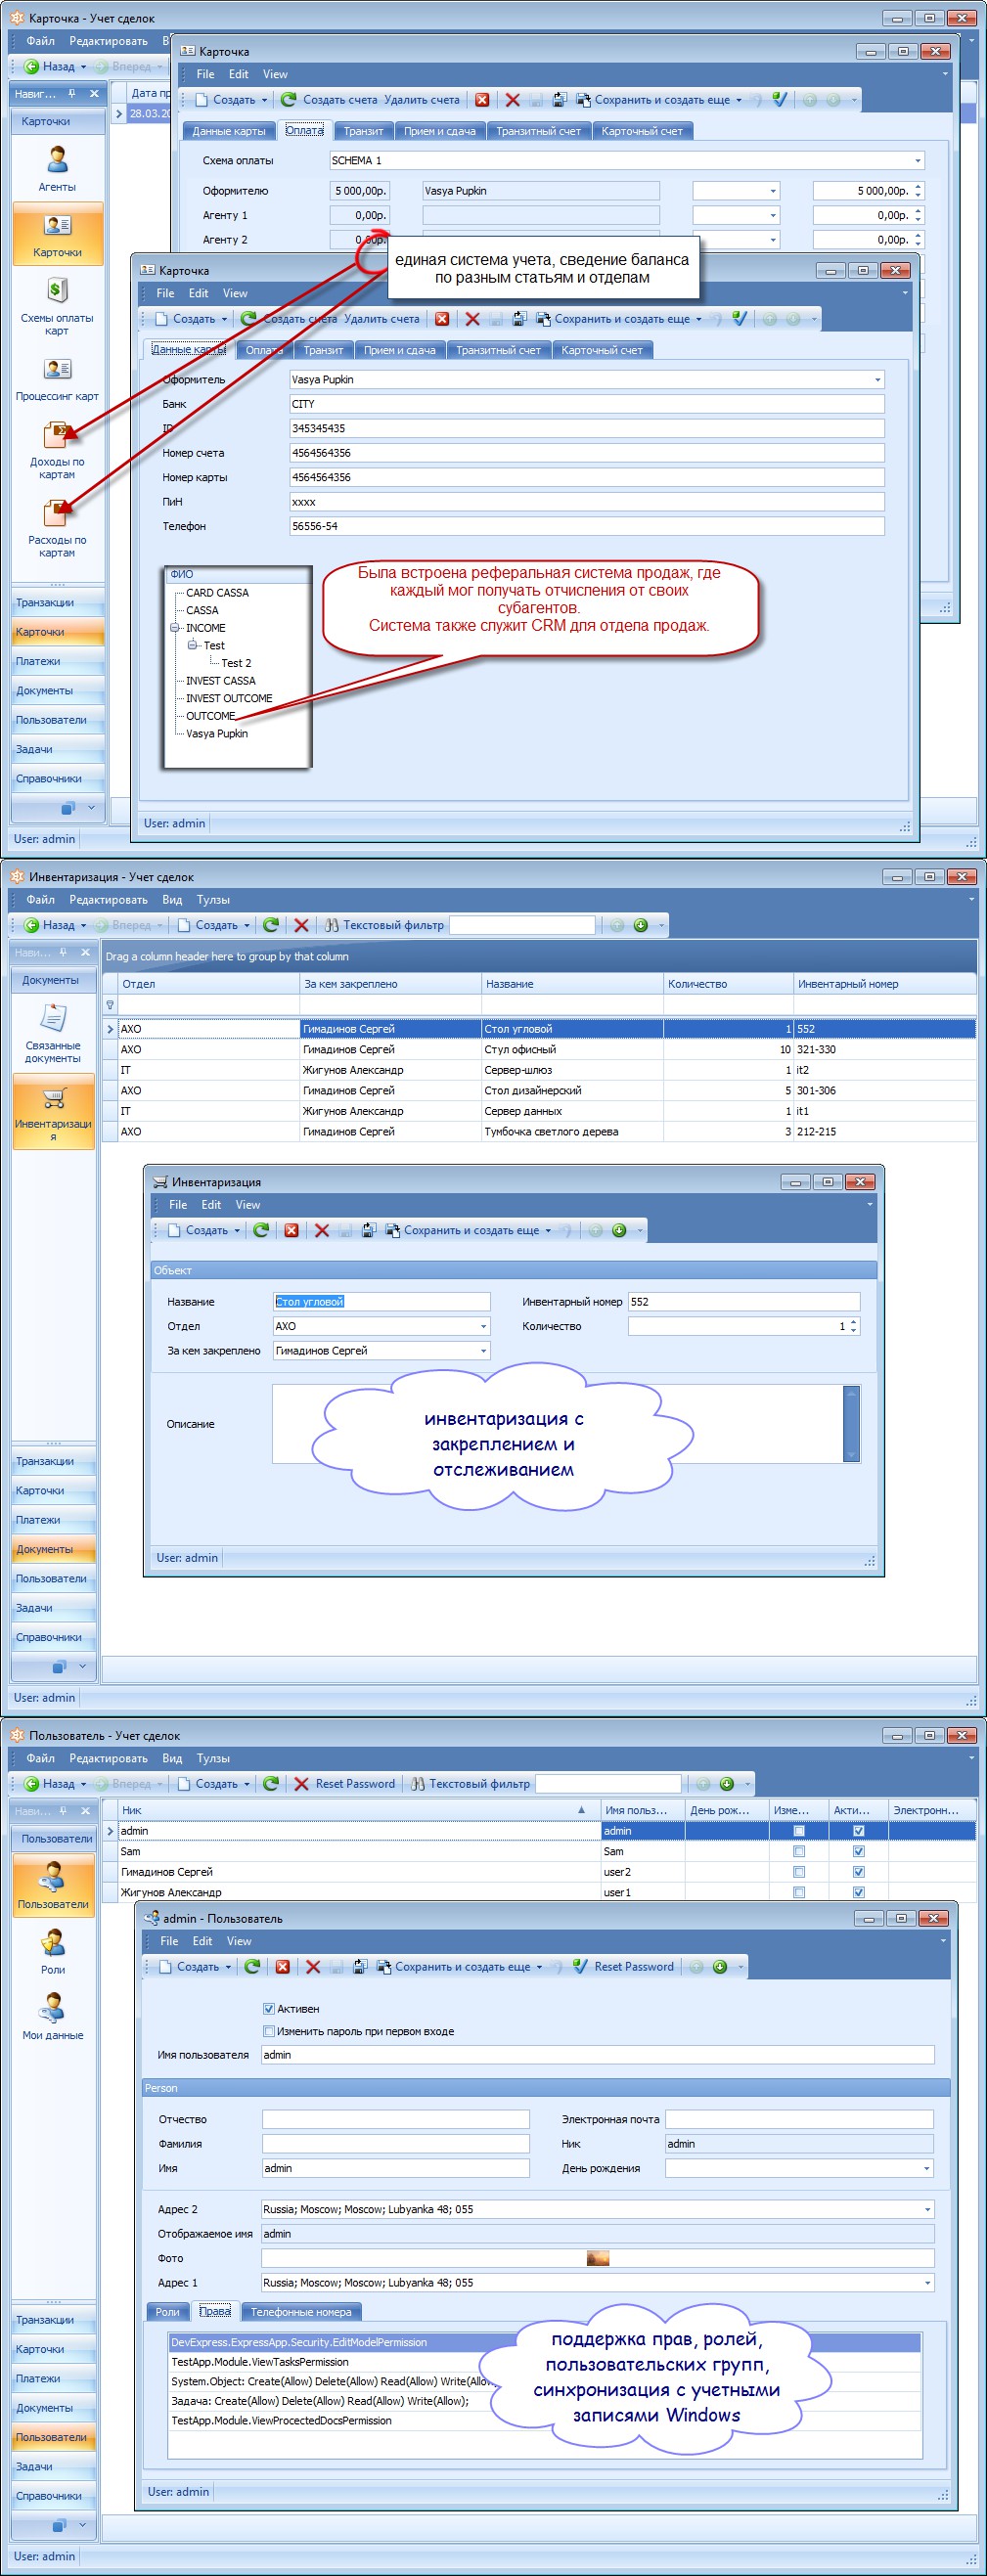The width and height of the screenshot is (987, 2576).
Task: Toggle Акти... checkbox for admin row
Action: tap(858, 1830)
